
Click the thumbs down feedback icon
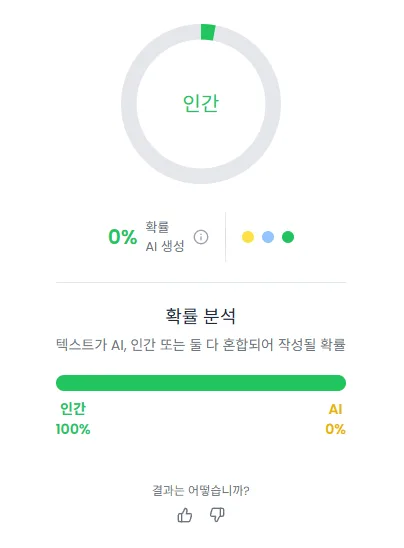pos(217,515)
